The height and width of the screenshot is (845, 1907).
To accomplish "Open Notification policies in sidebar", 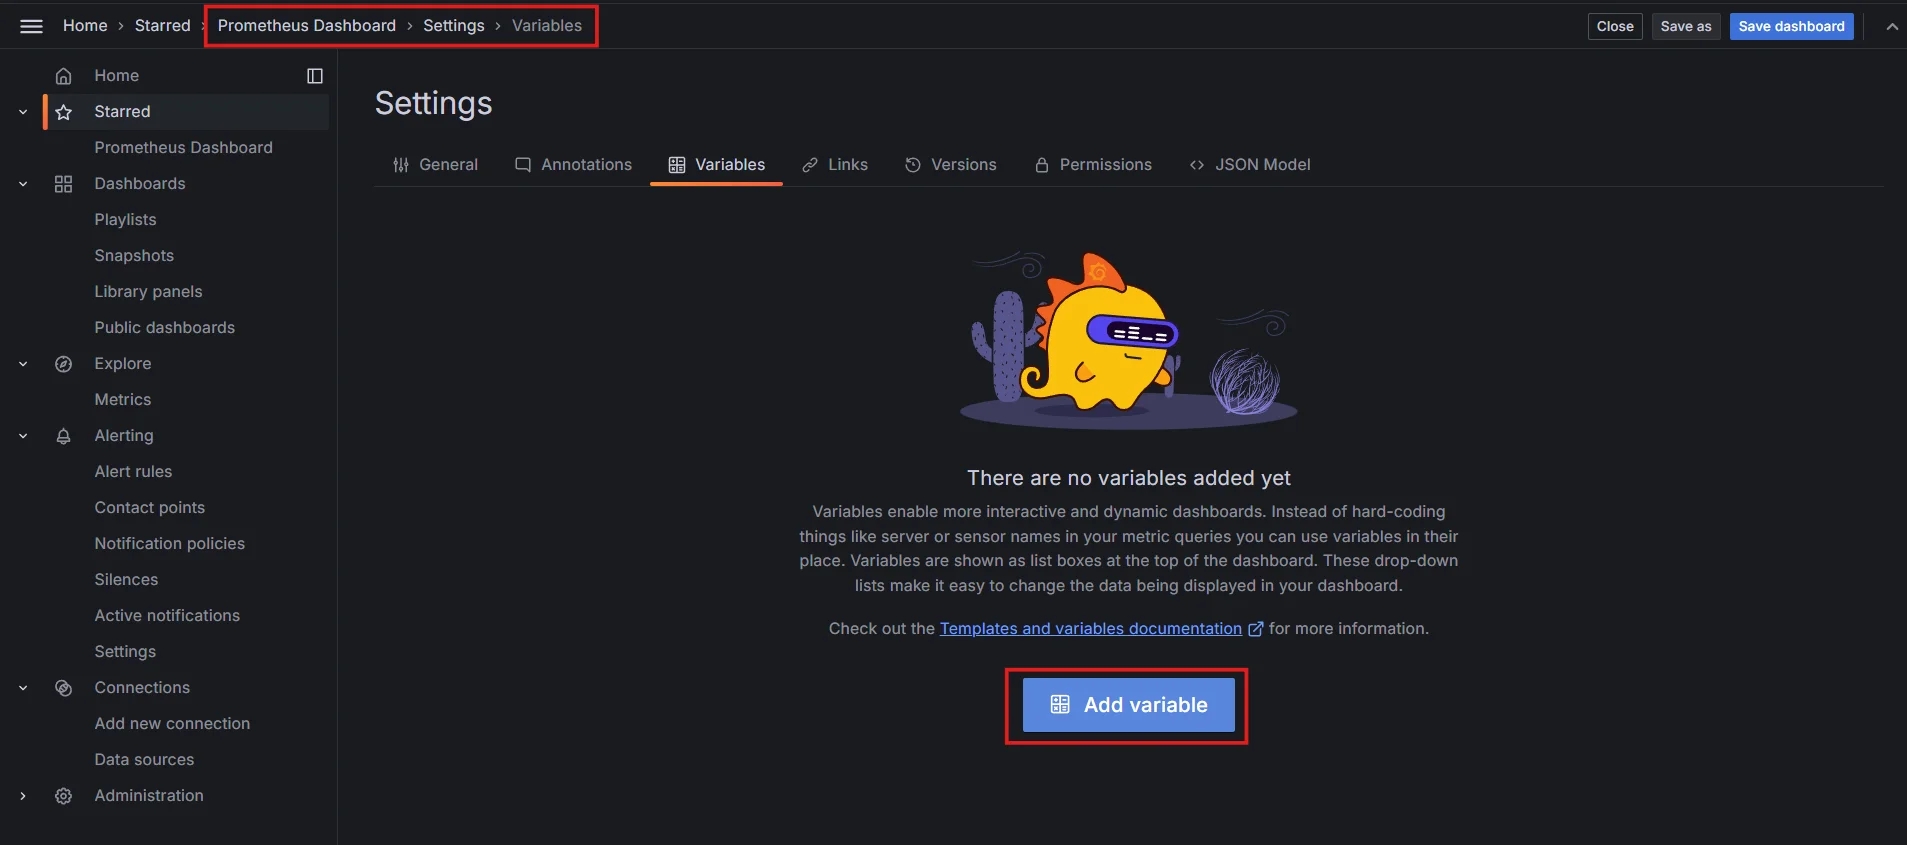I will (170, 544).
